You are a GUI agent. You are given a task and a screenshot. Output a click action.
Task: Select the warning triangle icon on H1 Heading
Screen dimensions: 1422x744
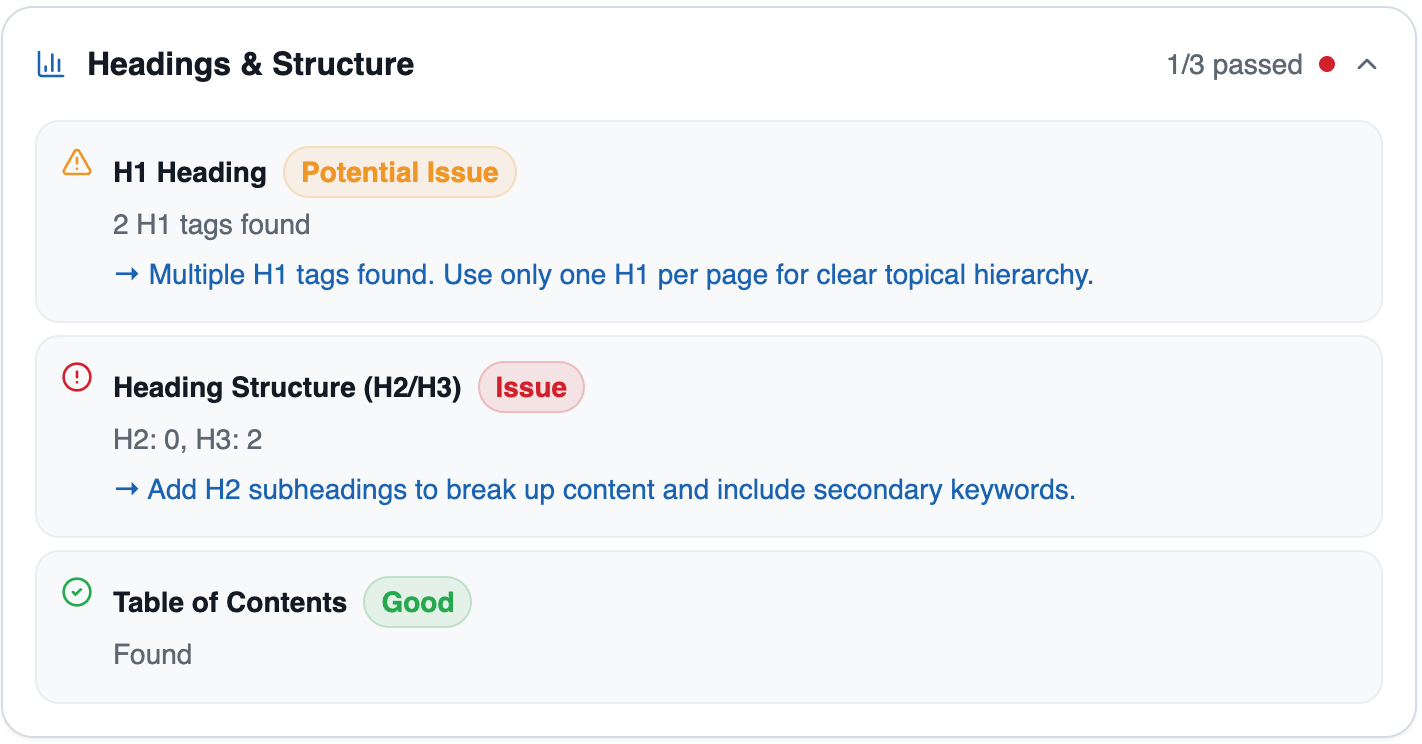coord(77,166)
